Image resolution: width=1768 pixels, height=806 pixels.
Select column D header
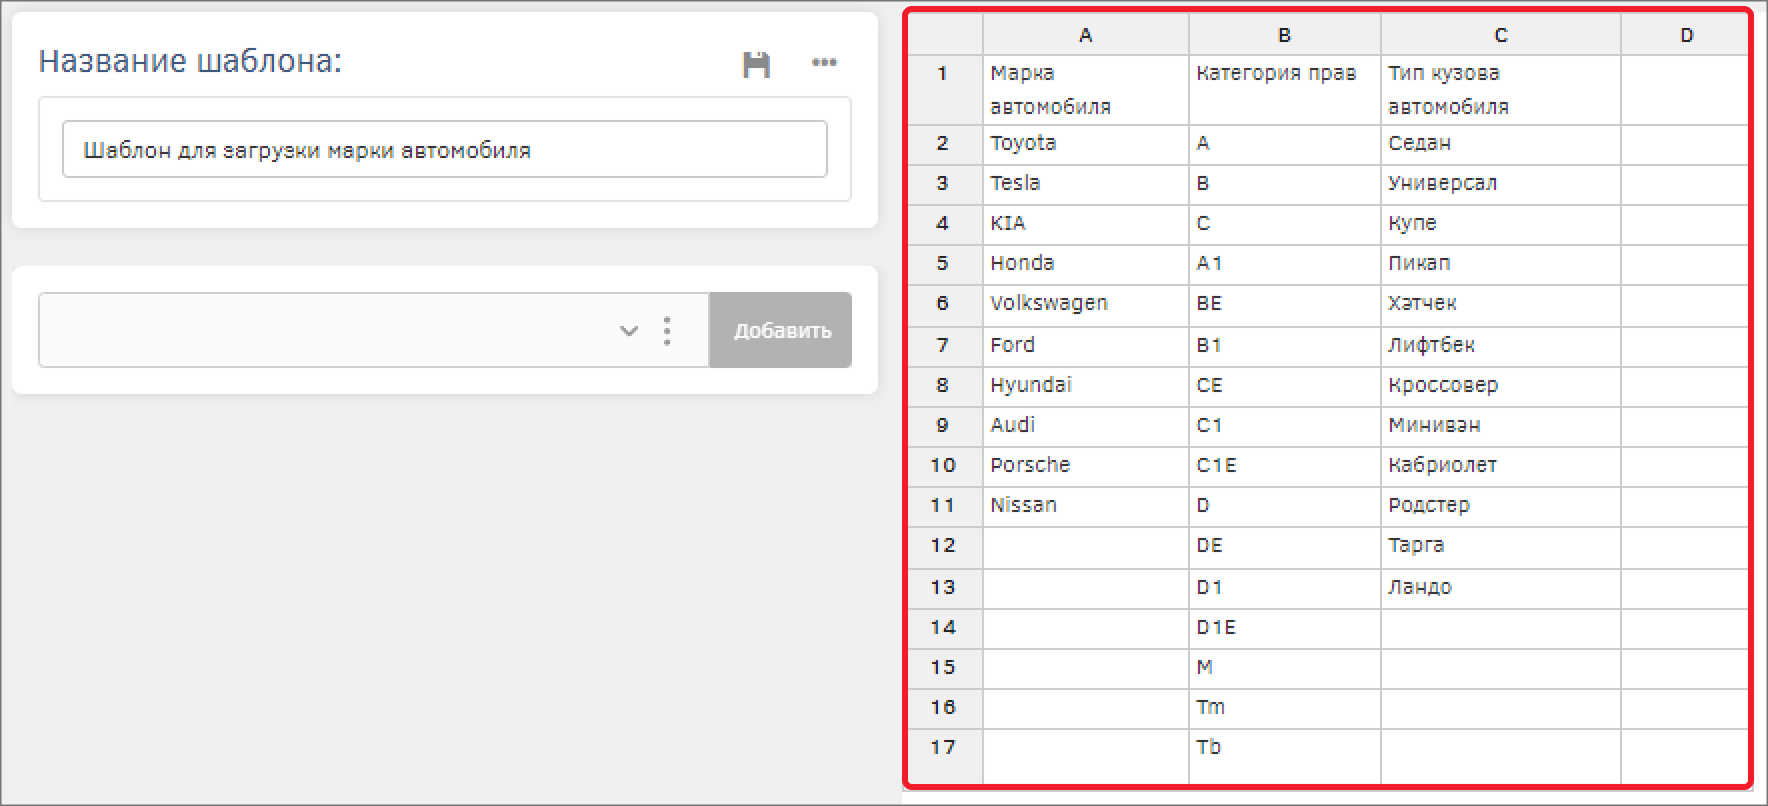pyautogui.click(x=1686, y=35)
